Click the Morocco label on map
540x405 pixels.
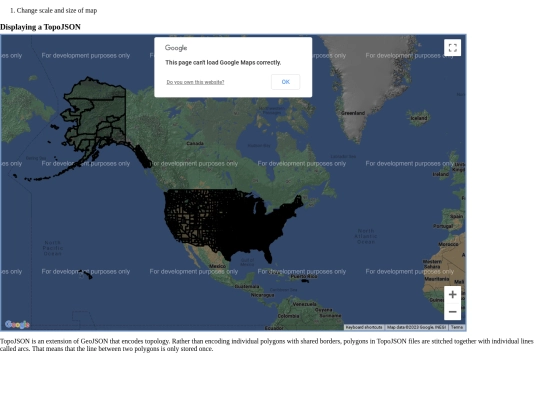[448, 244]
